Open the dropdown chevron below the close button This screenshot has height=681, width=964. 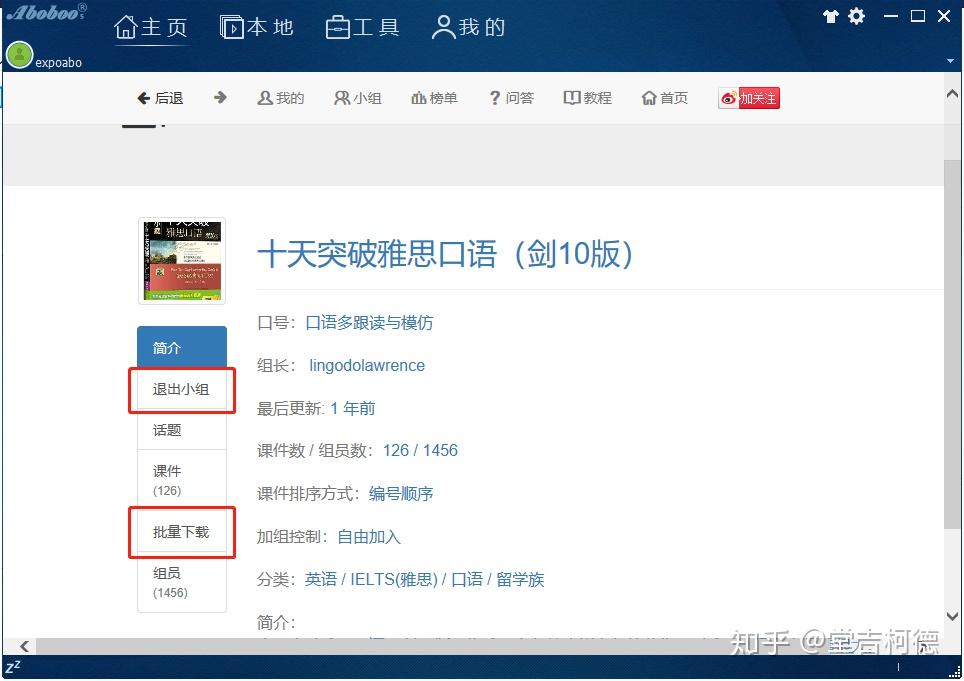(x=950, y=60)
